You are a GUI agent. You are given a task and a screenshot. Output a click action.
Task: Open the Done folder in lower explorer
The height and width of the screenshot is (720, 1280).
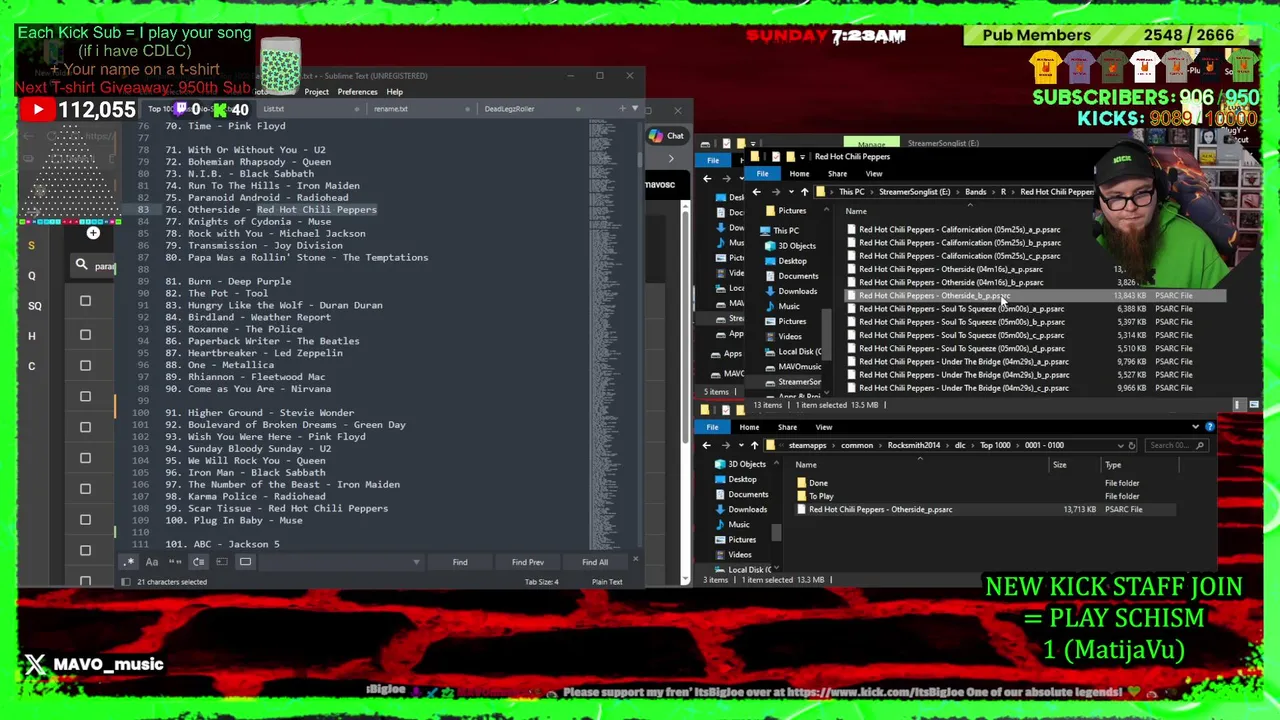pos(818,483)
